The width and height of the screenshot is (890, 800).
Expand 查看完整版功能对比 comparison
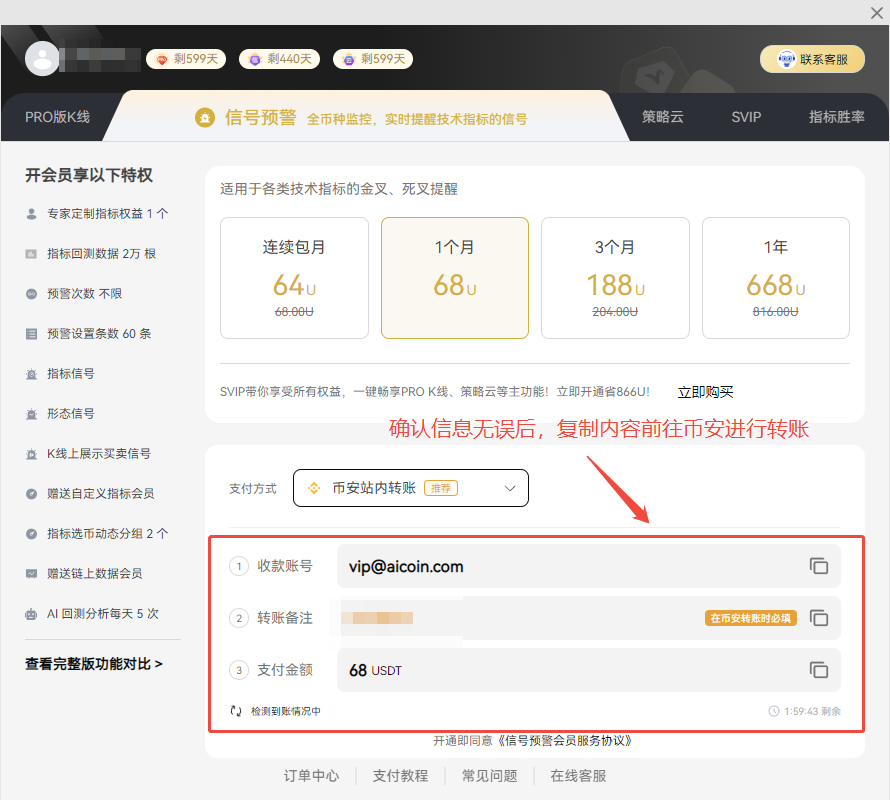pos(94,664)
